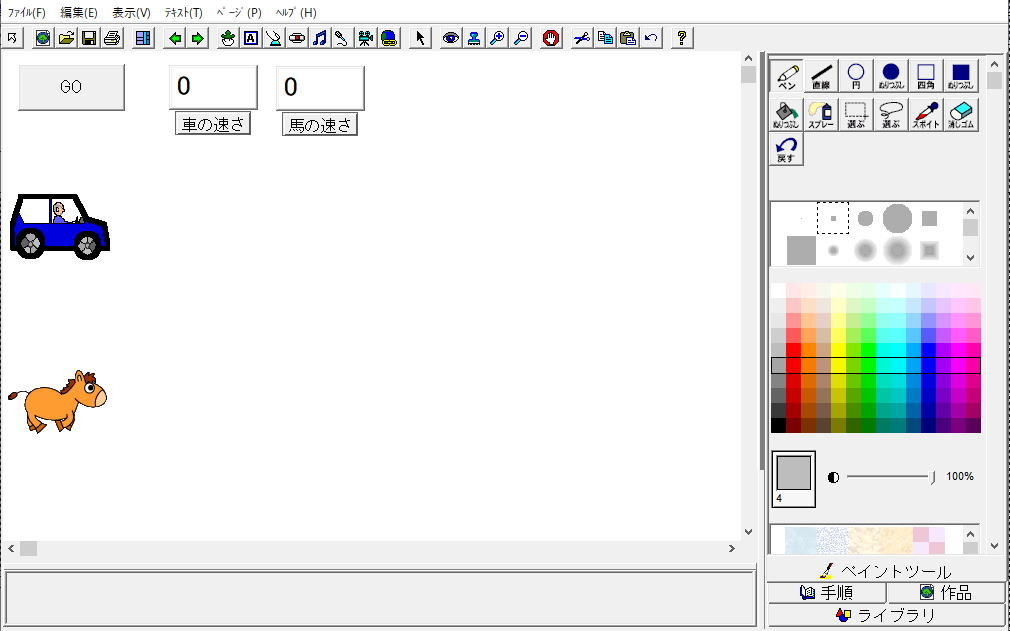Toggle the pen (ペン) drawing tool
This screenshot has height=631, width=1010.
(786, 76)
